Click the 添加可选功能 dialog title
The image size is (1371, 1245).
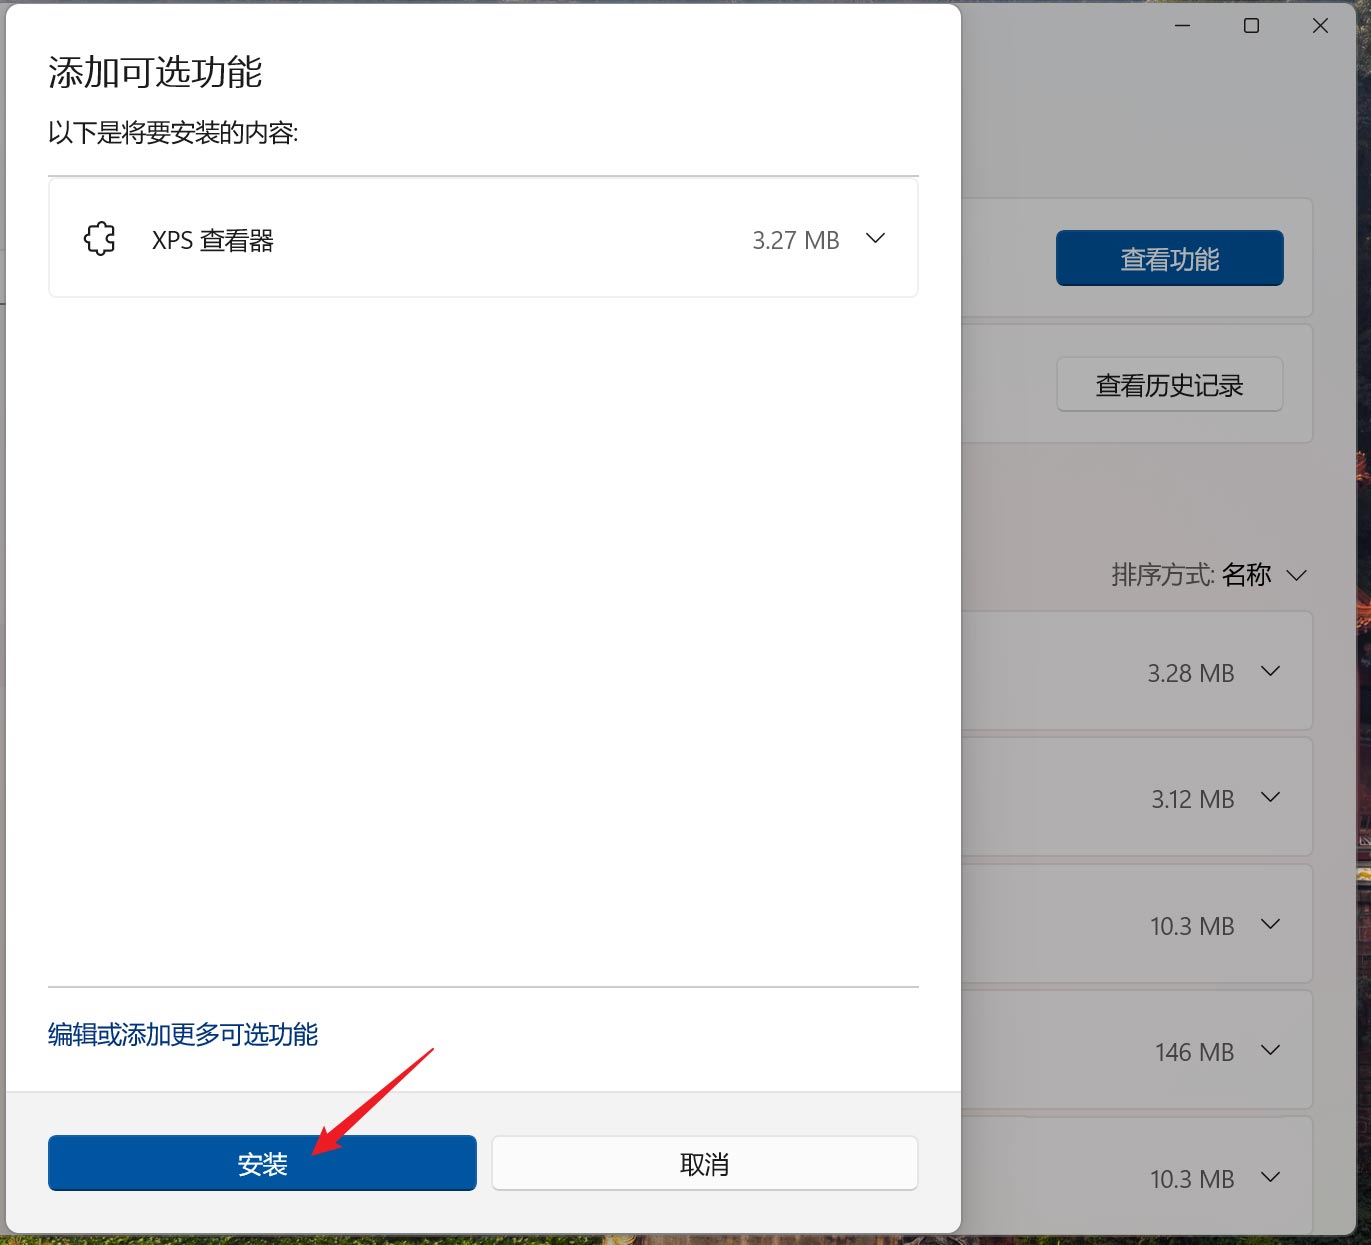pyautogui.click(x=155, y=73)
